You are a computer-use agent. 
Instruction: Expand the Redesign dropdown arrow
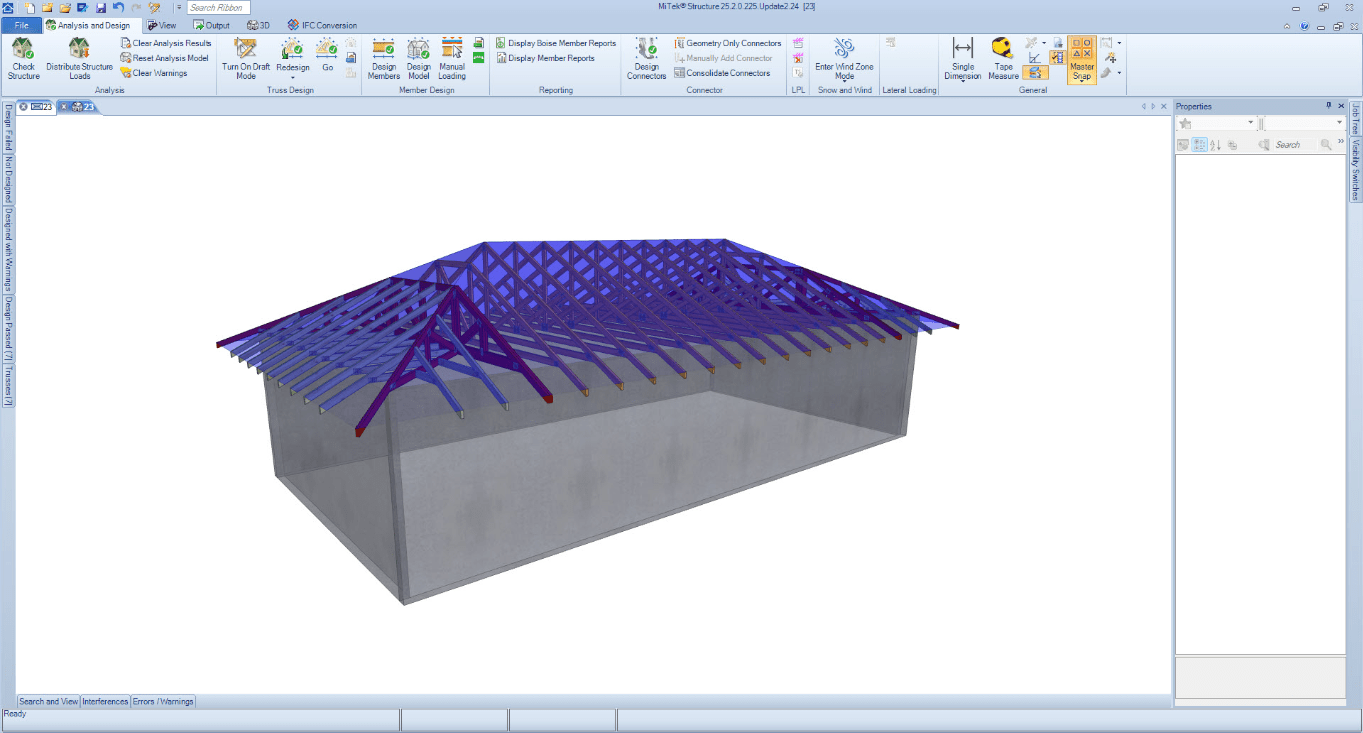tap(293, 77)
